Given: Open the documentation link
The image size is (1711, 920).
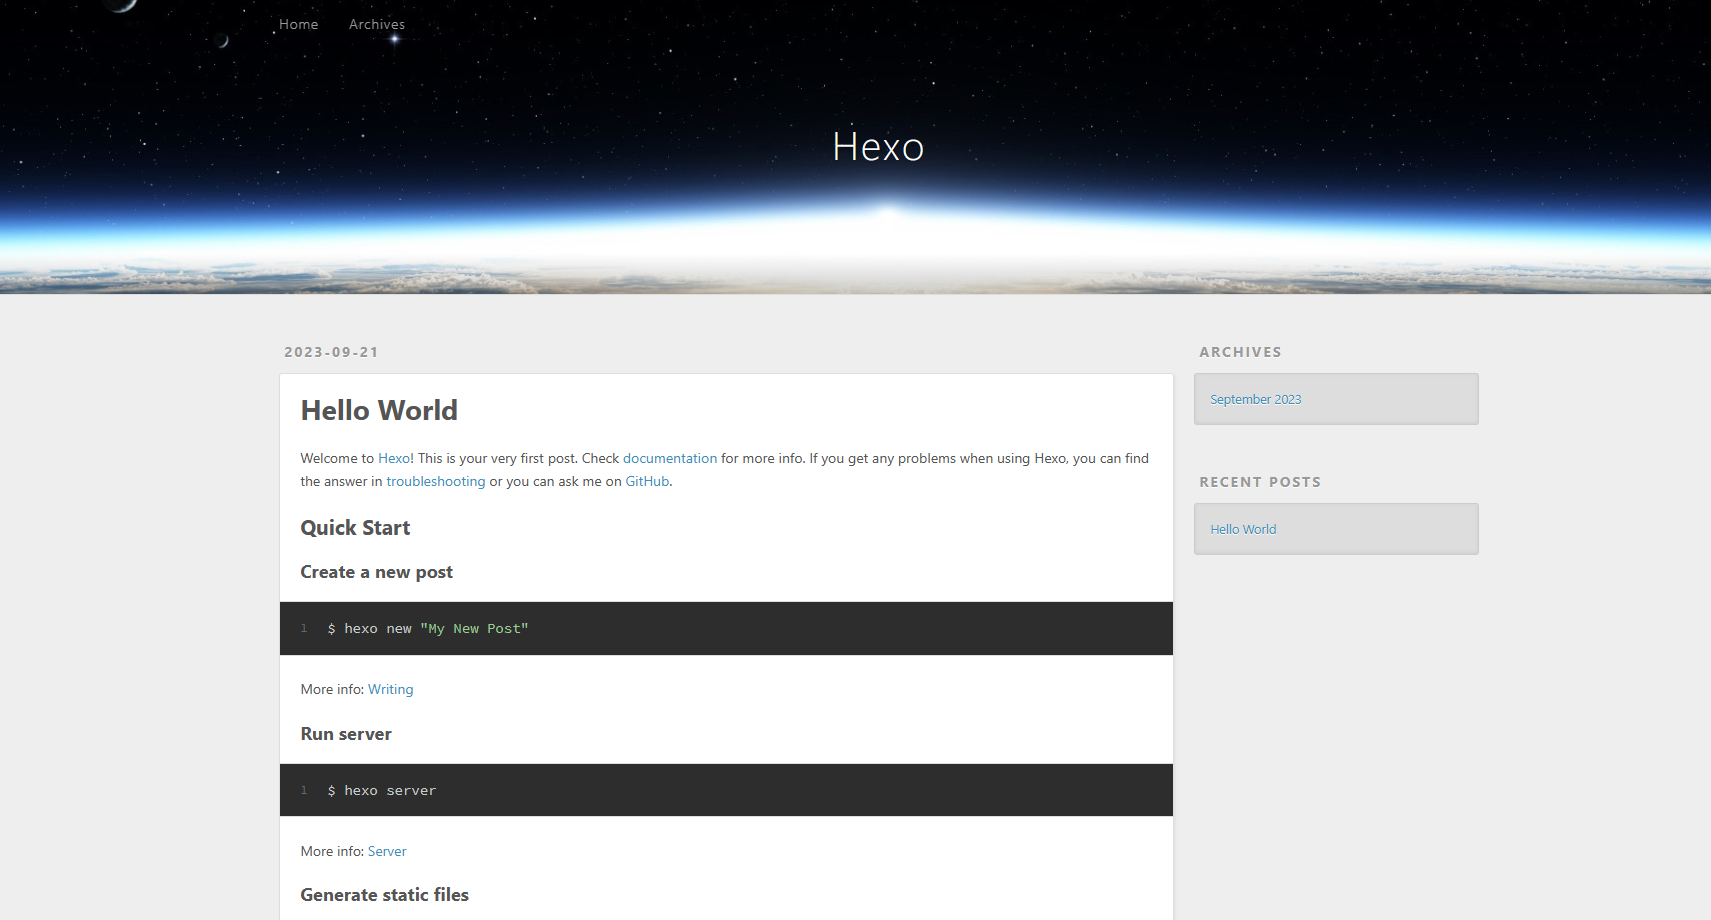Looking at the screenshot, I should coord(670,458).
